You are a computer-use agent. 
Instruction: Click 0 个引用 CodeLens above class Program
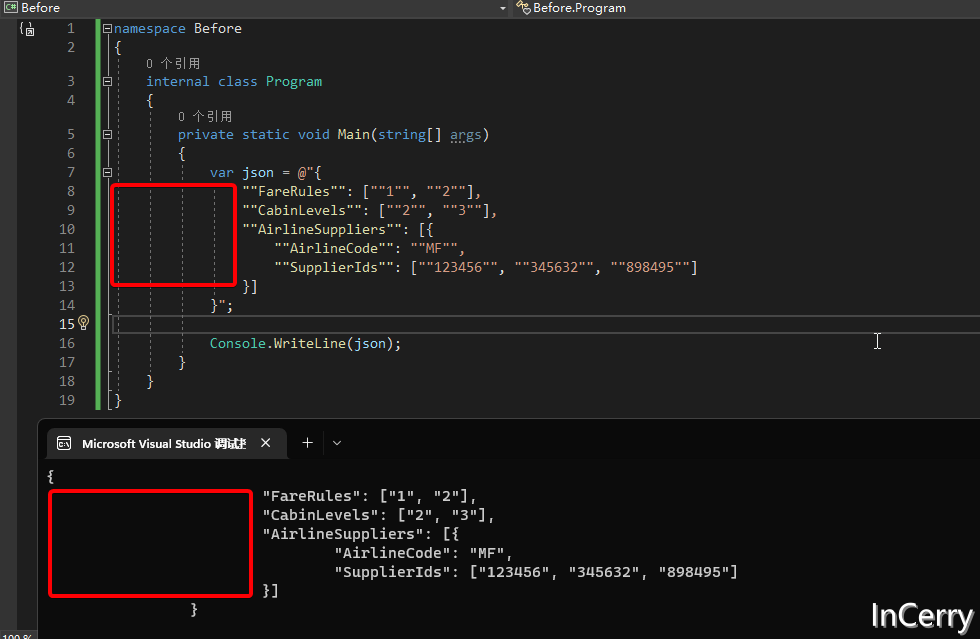point(171,61)
